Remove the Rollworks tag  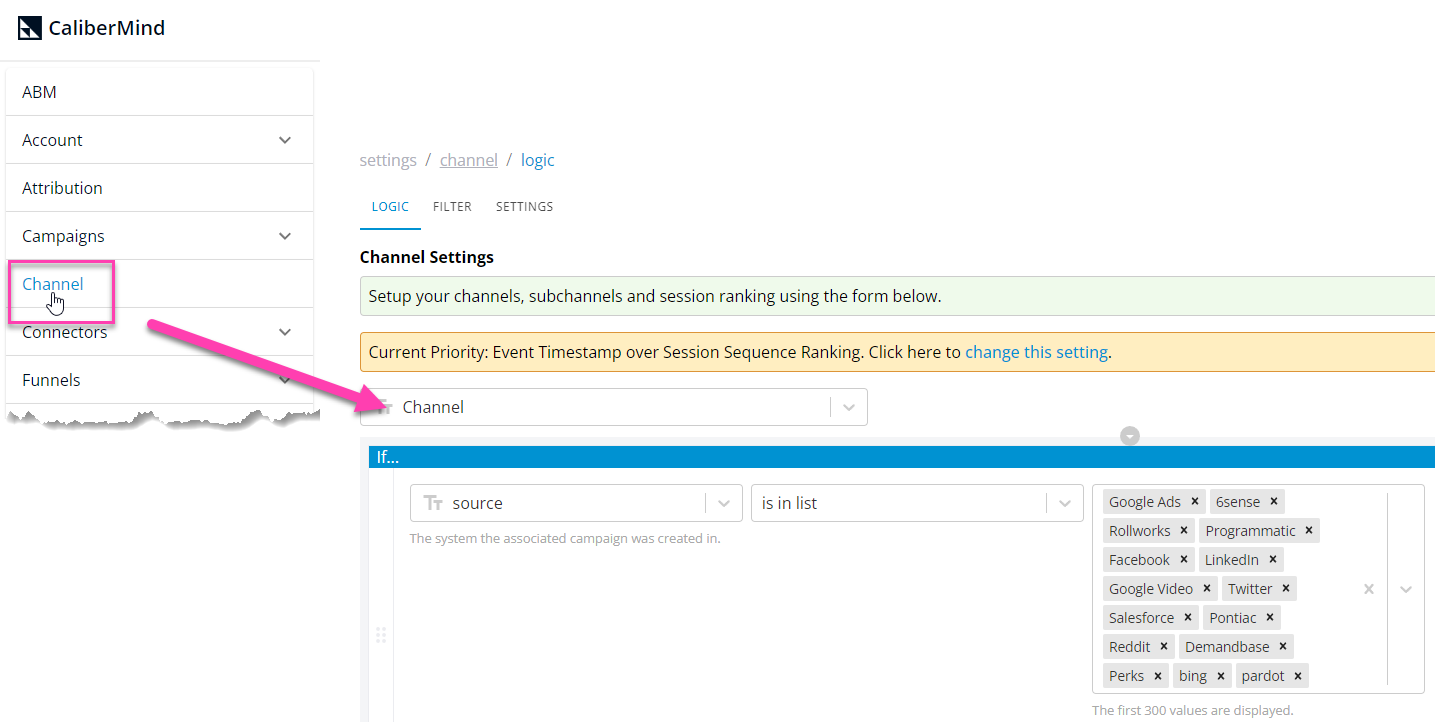pyautogui.click(x=1184, y=531)
